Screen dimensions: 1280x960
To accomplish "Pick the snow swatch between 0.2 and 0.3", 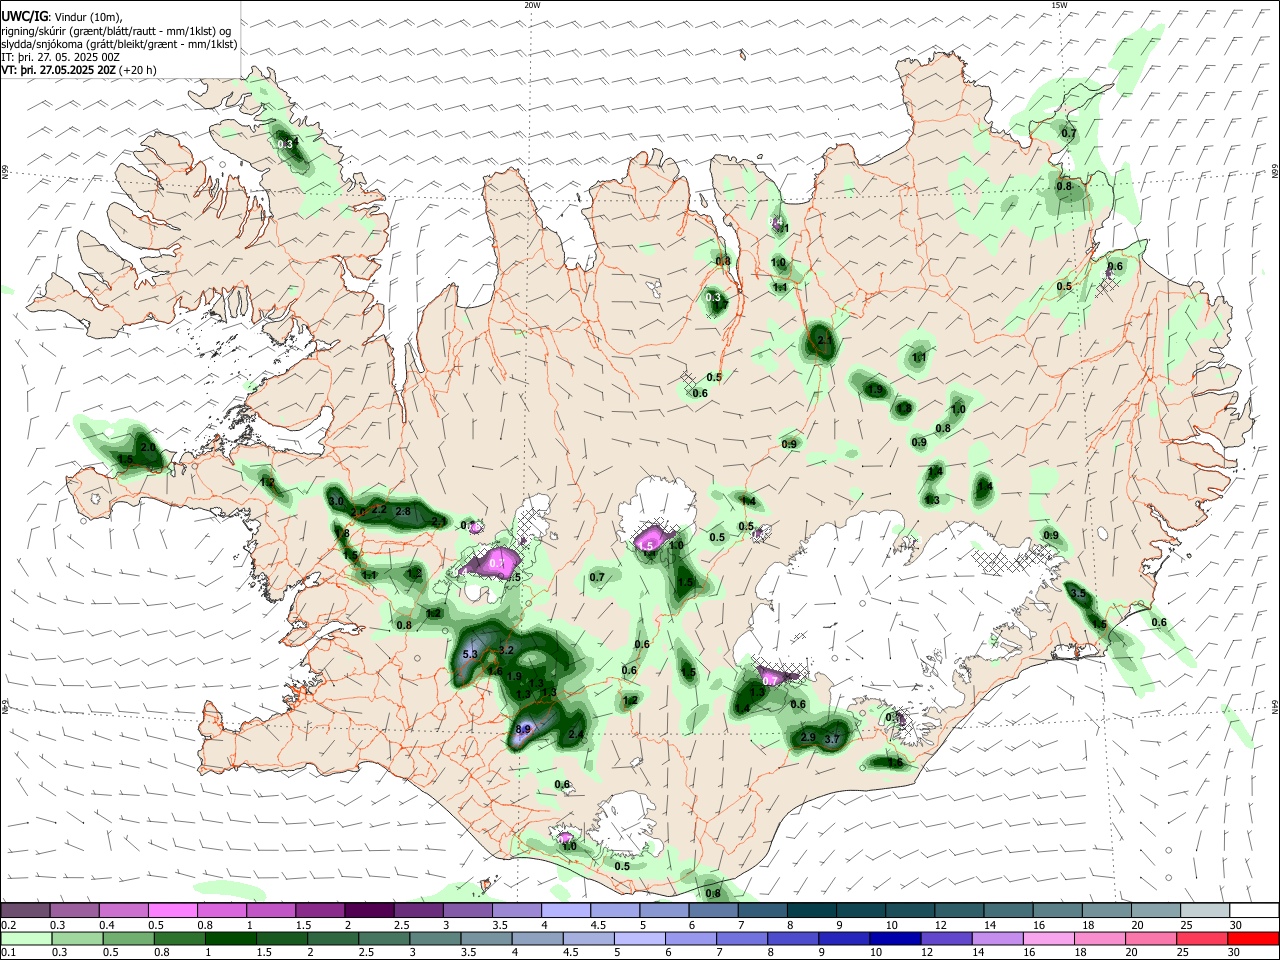I will click(25, 910).
